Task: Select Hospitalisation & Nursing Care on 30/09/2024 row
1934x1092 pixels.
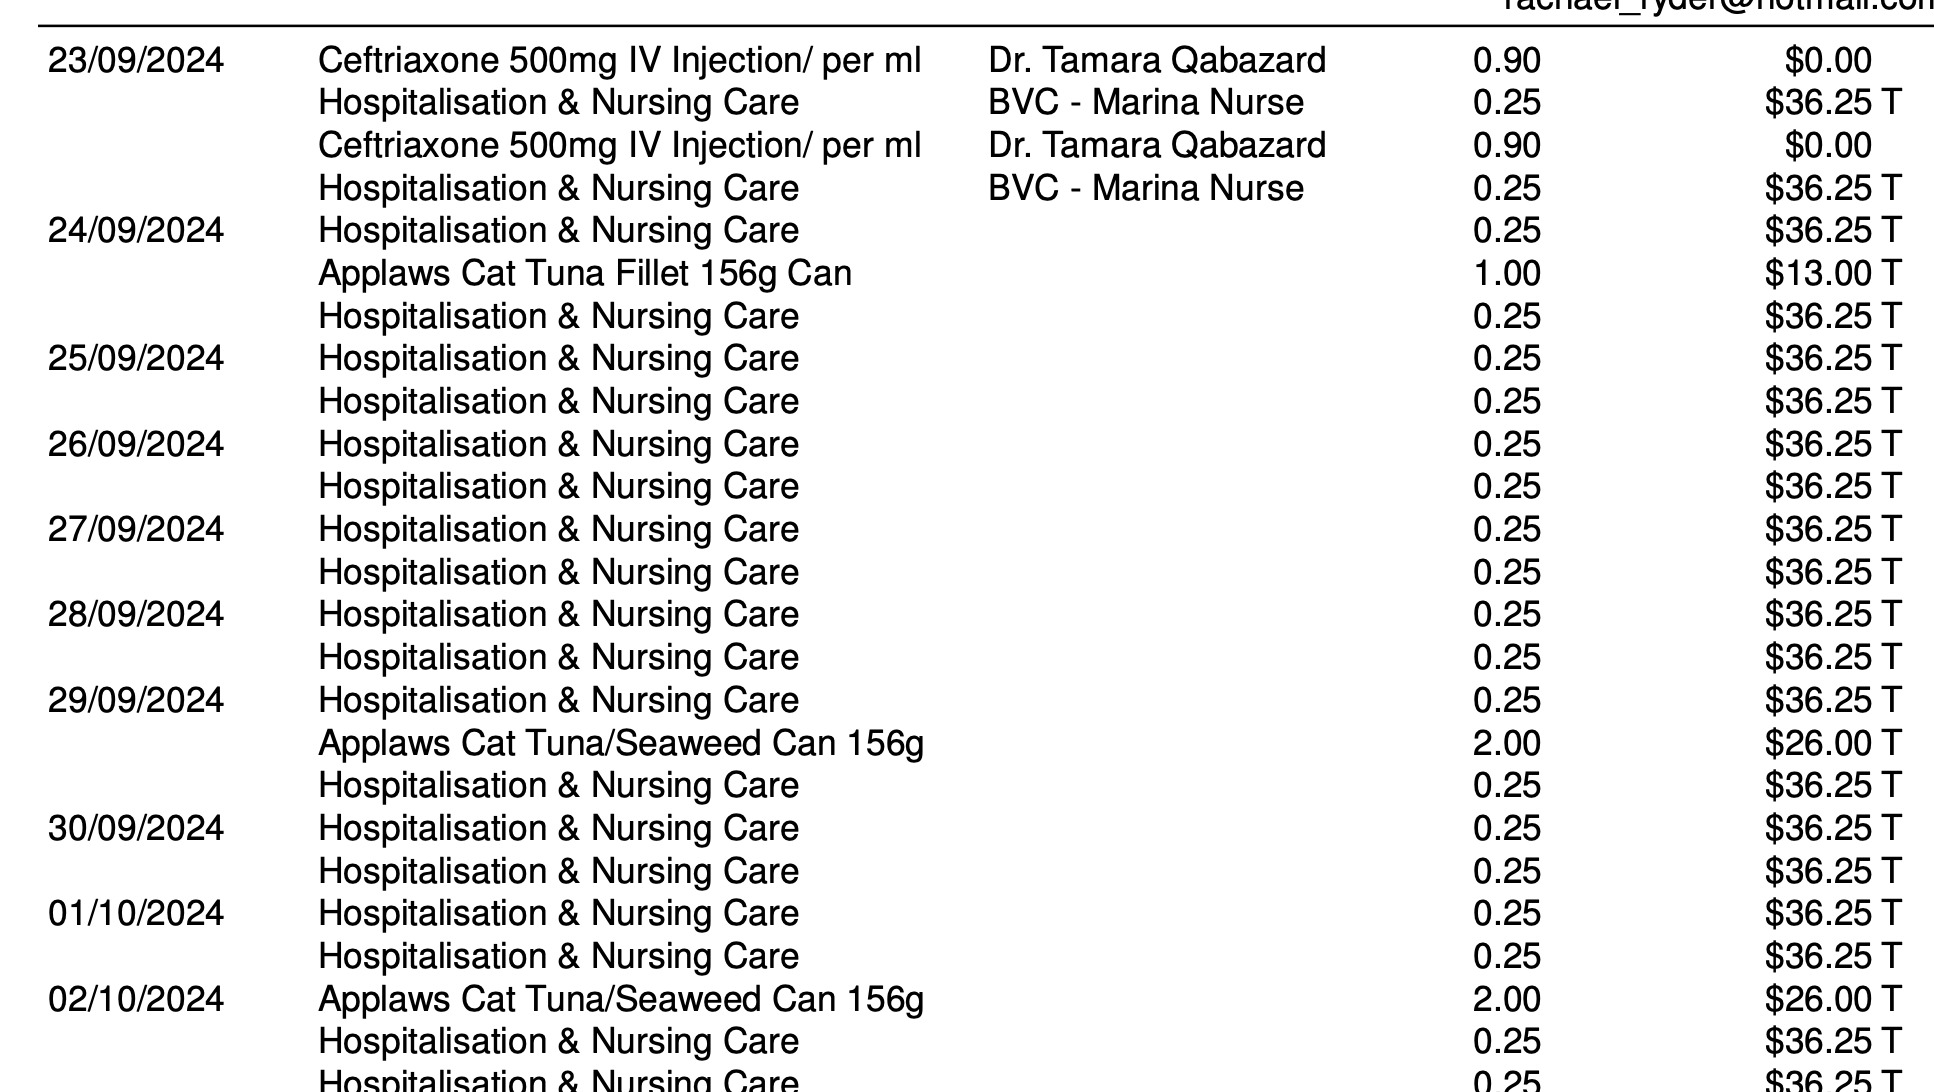Action: coord(558,828)
